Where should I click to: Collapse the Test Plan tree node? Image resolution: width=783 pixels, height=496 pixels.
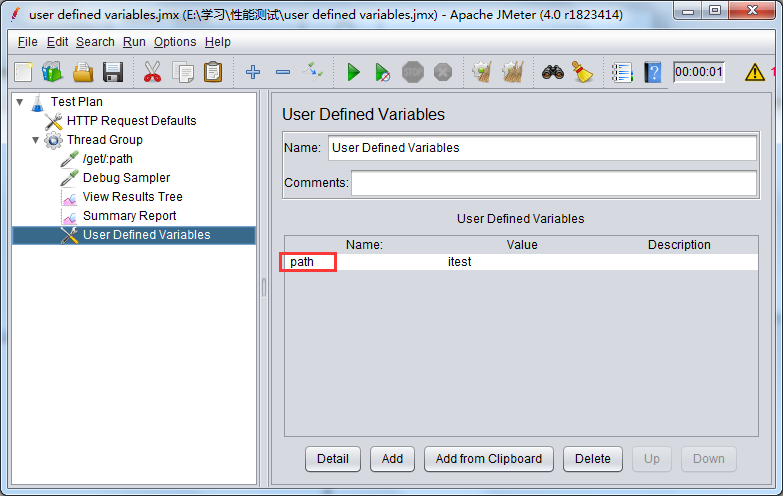pos(20,102)
